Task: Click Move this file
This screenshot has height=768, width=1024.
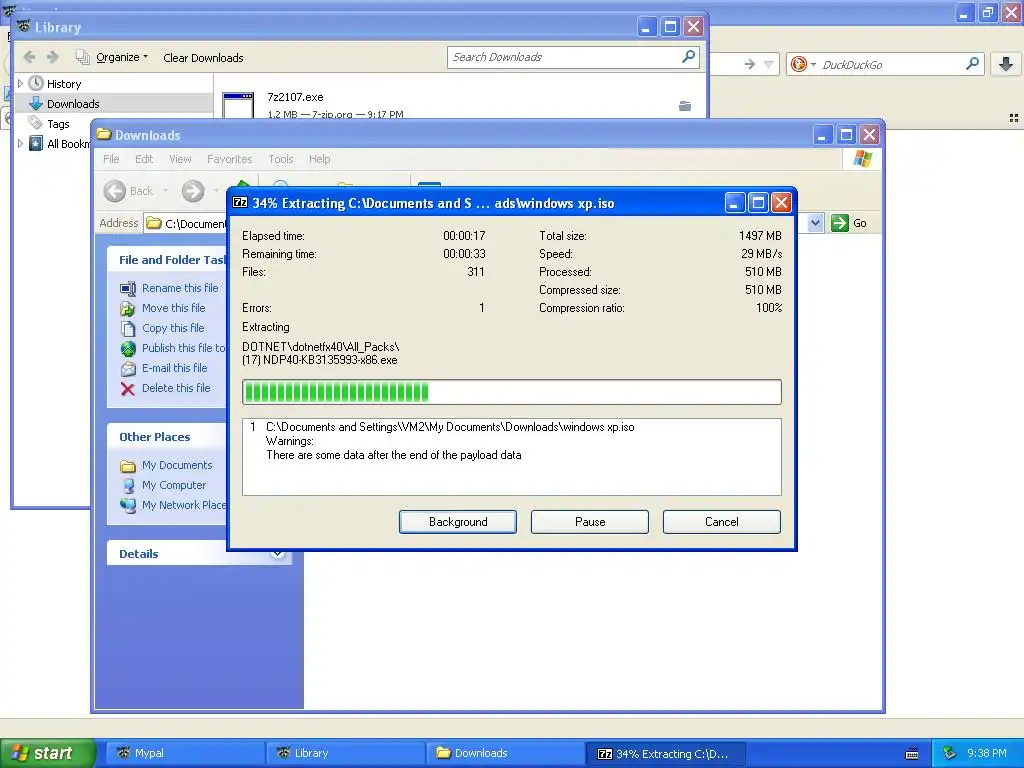Action: [174, 308]
